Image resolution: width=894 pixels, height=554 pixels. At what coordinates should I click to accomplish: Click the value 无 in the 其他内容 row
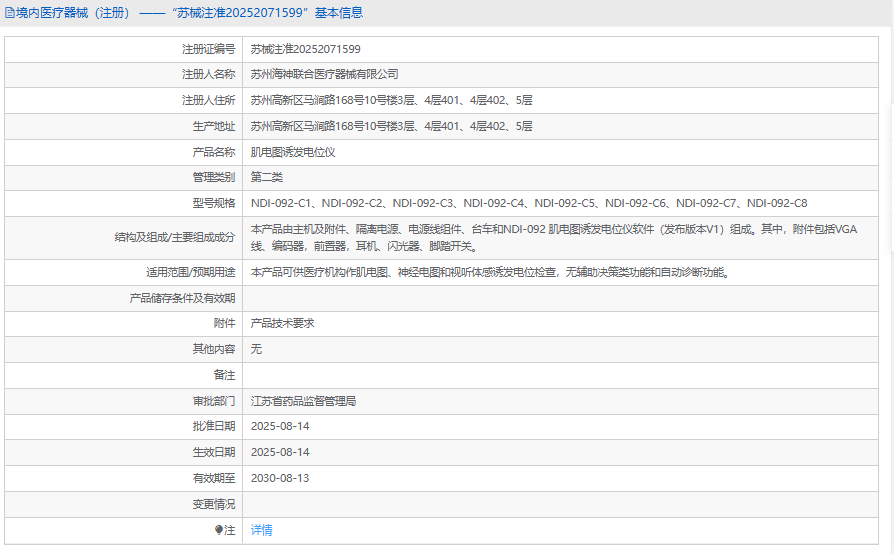coord(256,349)
